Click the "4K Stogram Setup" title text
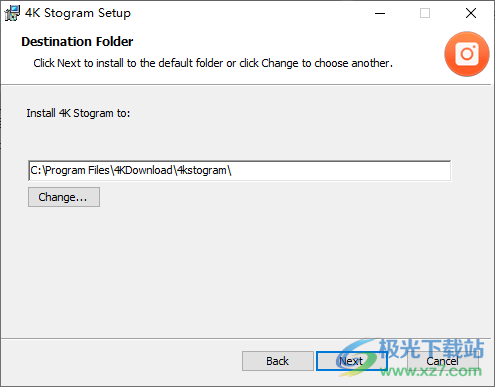Screen dimensions: 495x387 tap(78, 13)
